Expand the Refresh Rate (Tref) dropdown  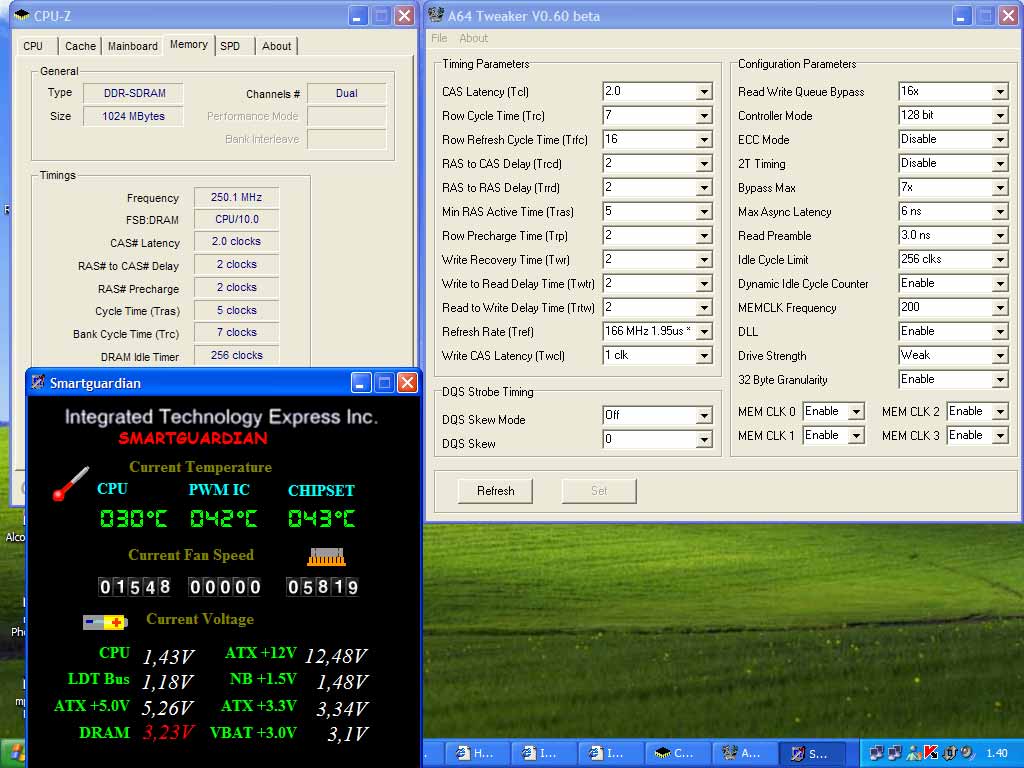pyautogui.click(x=704, y=332)
